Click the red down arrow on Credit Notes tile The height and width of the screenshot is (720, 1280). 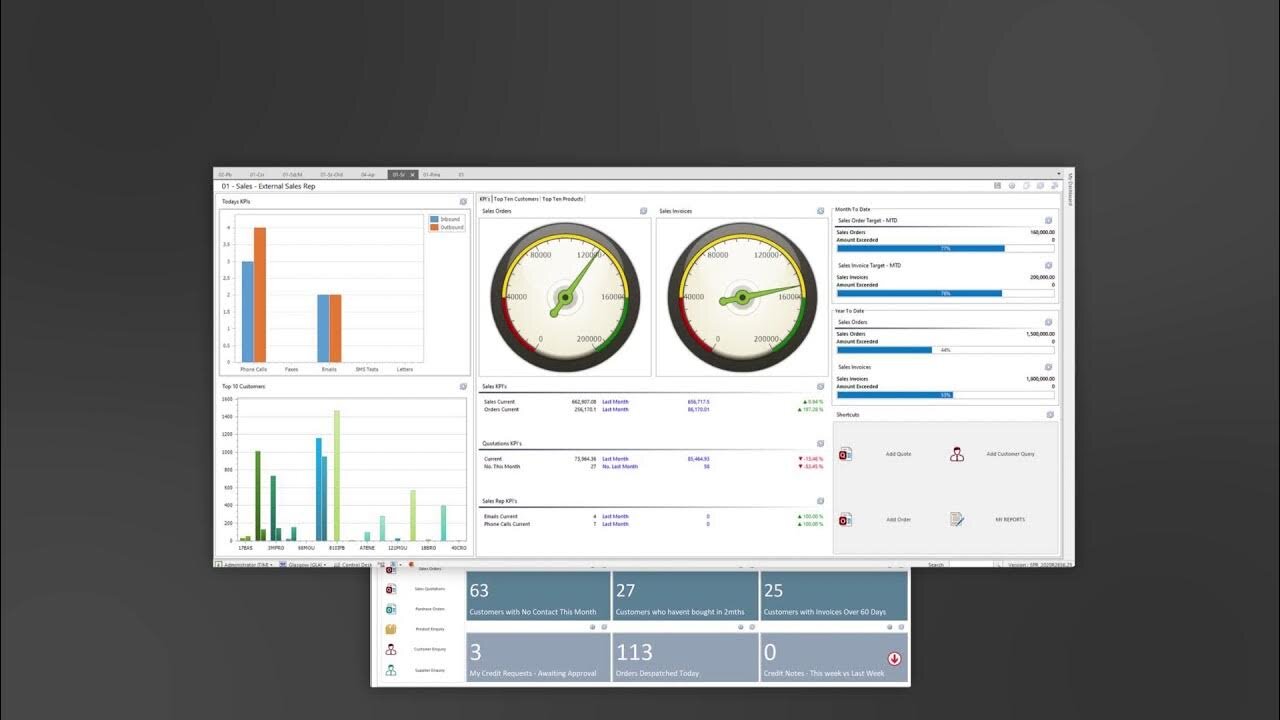(894, 658)
